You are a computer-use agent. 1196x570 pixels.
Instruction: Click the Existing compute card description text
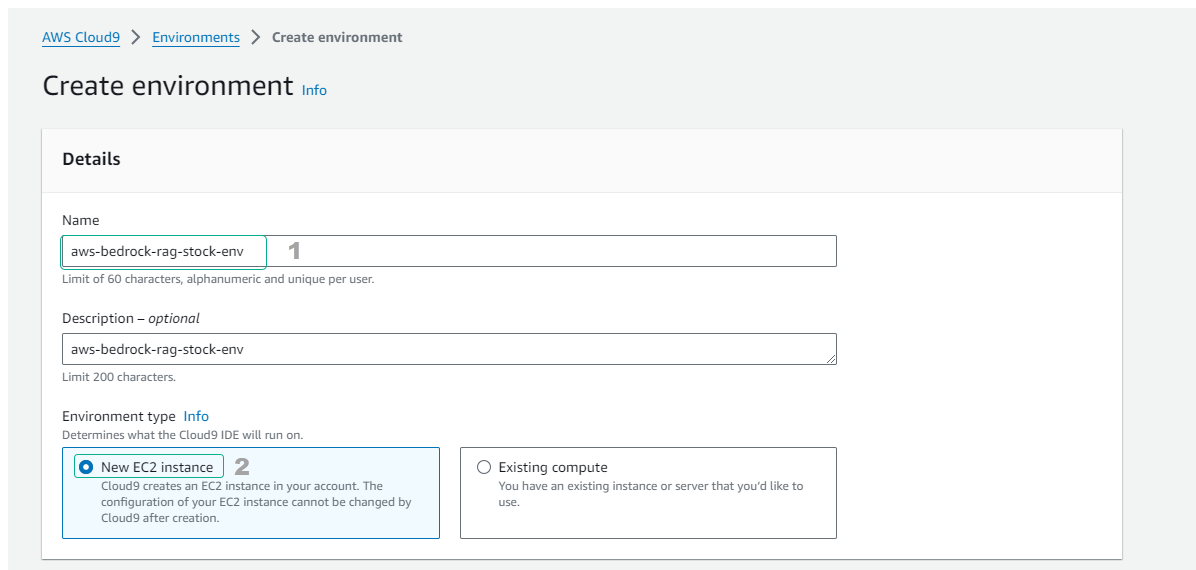(650, 494)
